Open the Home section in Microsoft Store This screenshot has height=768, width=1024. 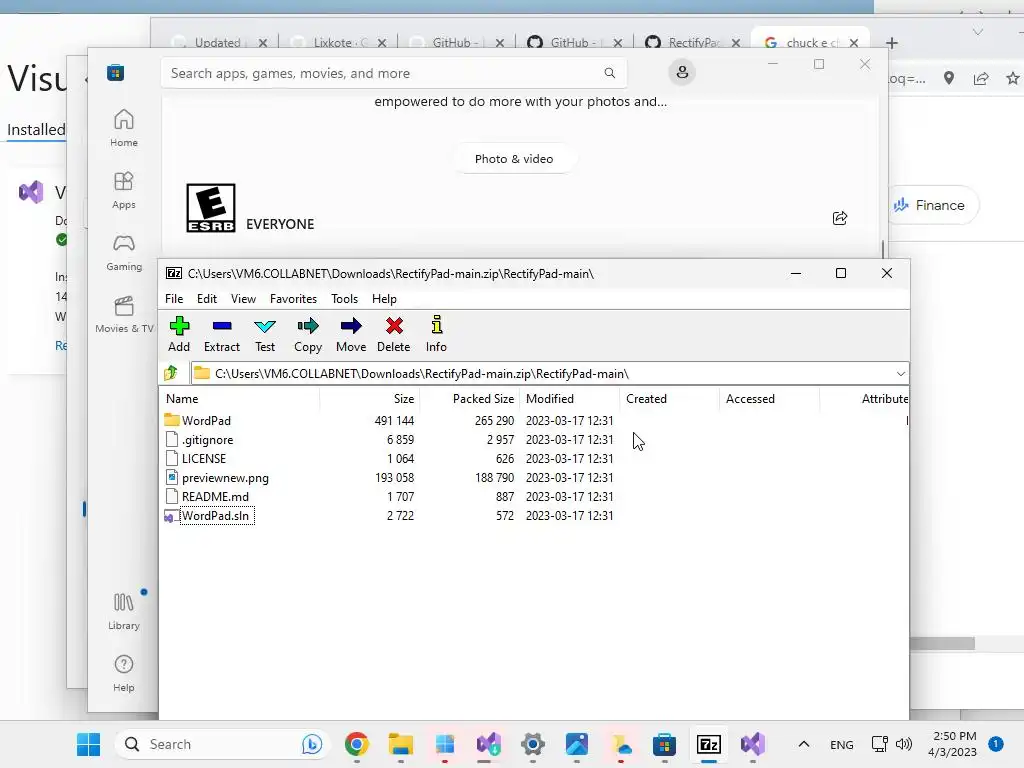click(x=123, y=128)
